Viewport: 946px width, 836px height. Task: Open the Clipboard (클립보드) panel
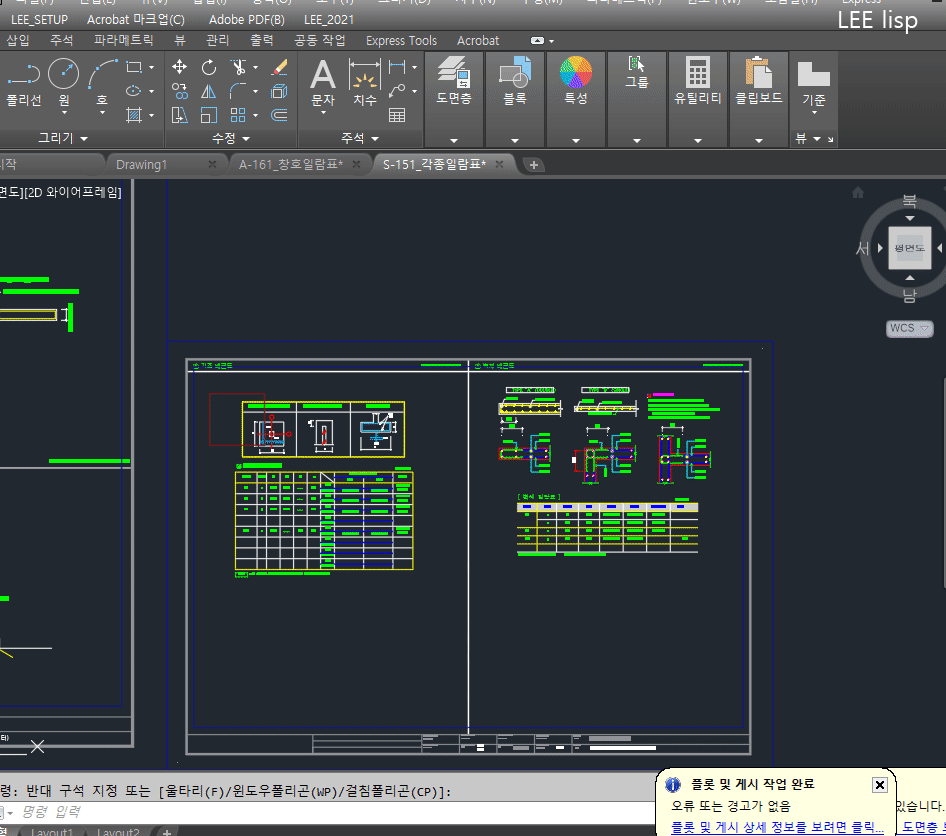click(758, 80)
